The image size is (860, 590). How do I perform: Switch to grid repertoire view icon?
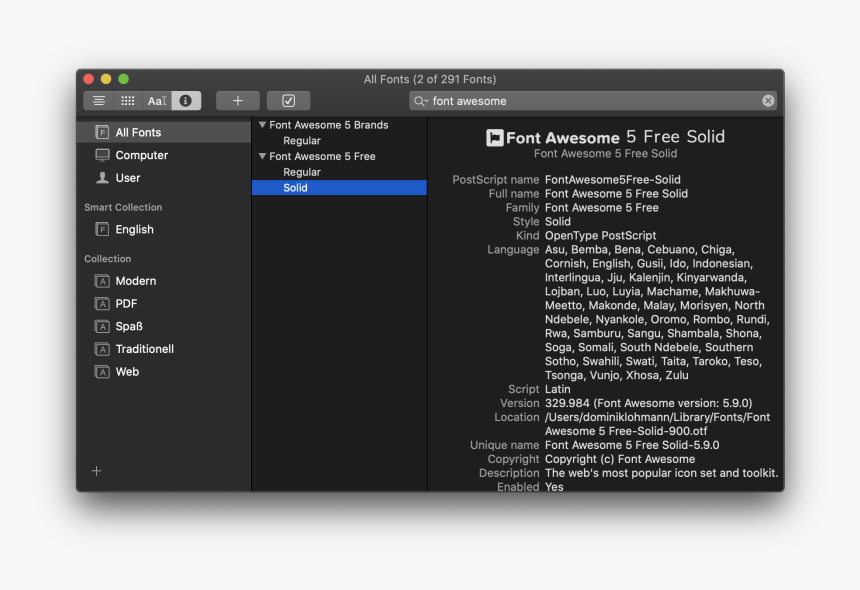[x=128, y=101]
